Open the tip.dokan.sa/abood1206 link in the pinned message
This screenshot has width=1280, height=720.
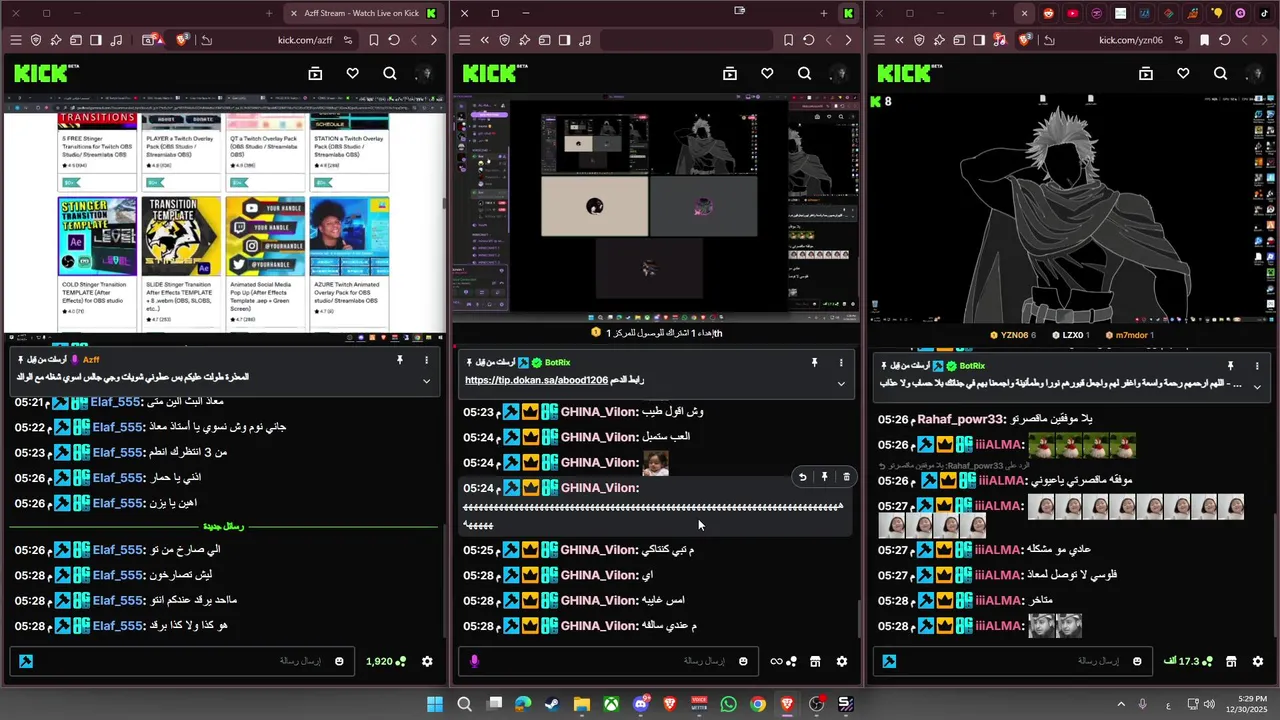click(x=536, y=381)
